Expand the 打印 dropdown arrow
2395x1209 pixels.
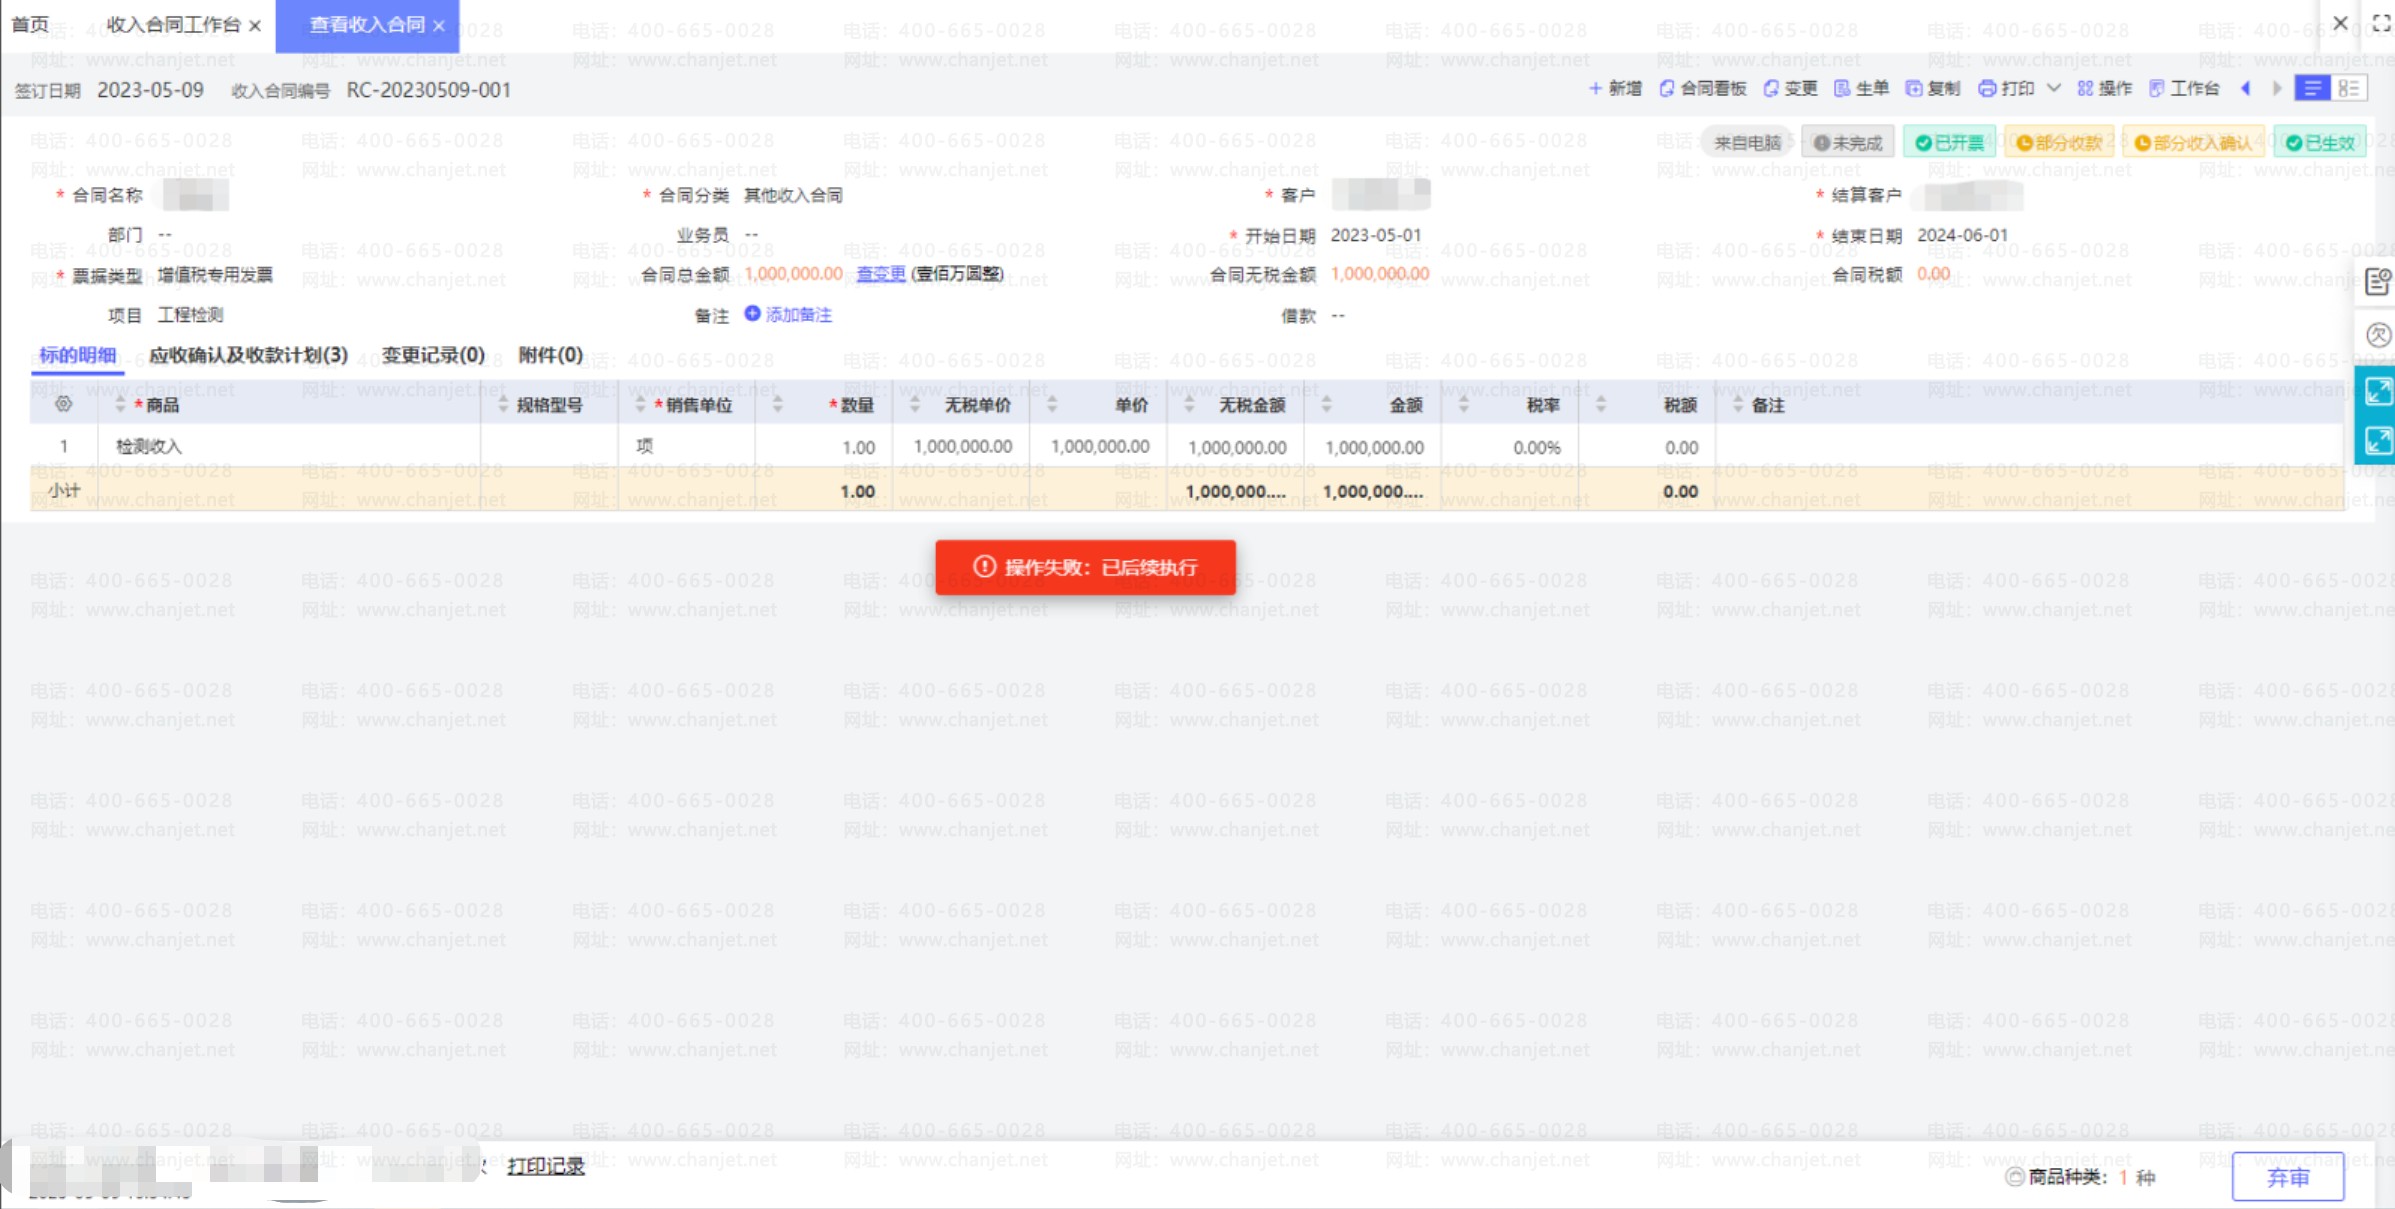(x=2054, y=89)
